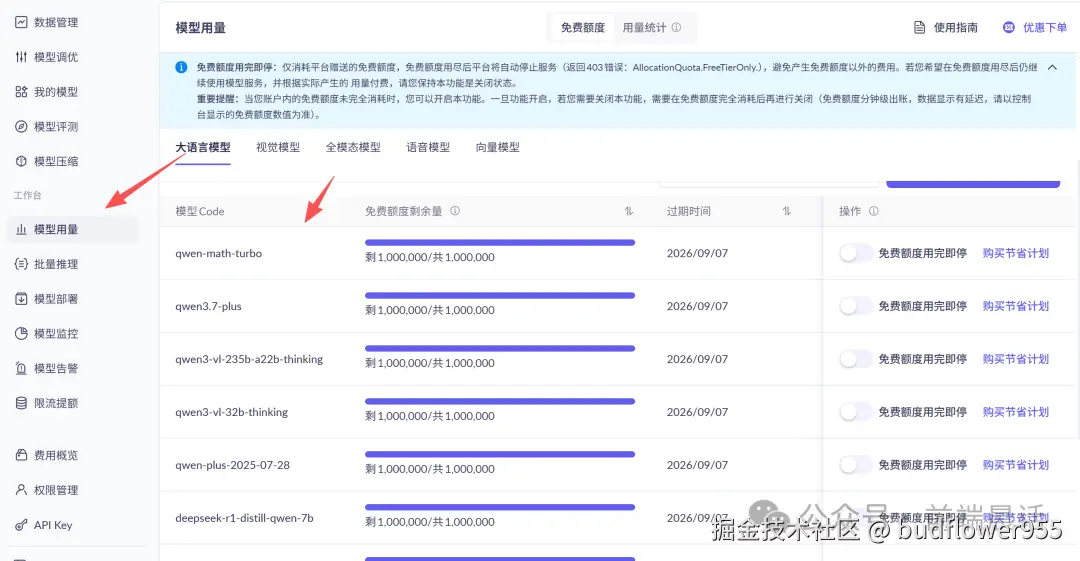The height and width of the screenshot is (561, 1080).
Task: Sort by 免费额度剩余量 column arrows
Action: 629,211
